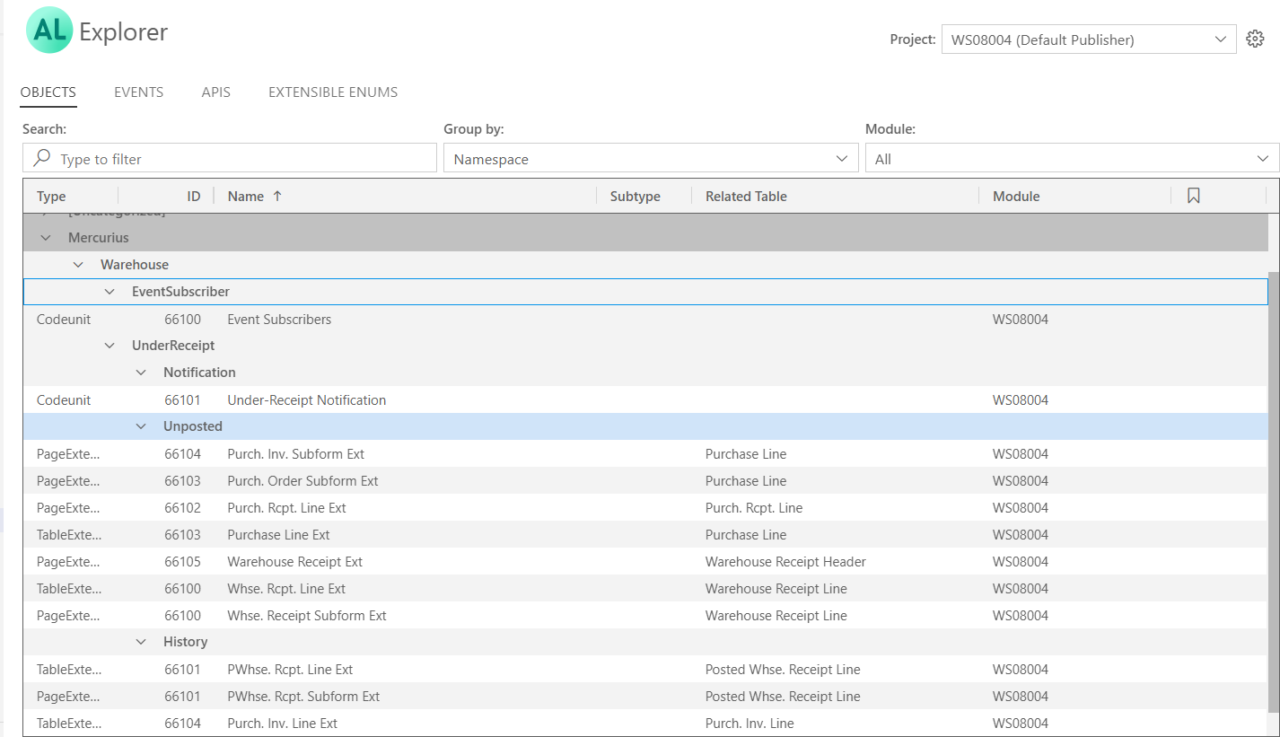The width and height of the screenshot is (1280, 737).
Task: Click the Type column header
Action: (50, 196)
